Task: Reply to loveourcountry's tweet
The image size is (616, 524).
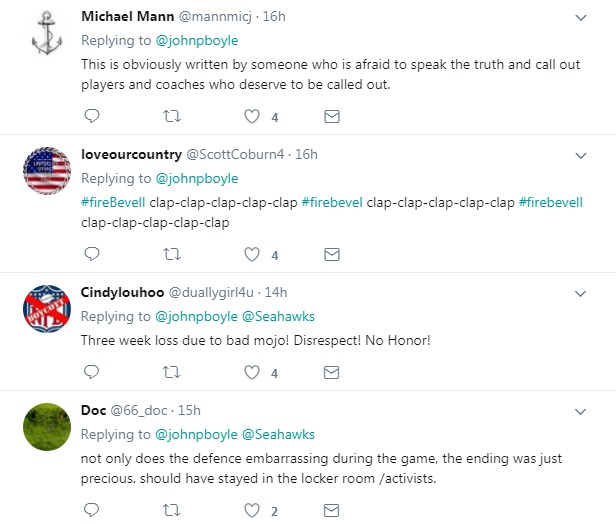Action: [x=92, y=254]
